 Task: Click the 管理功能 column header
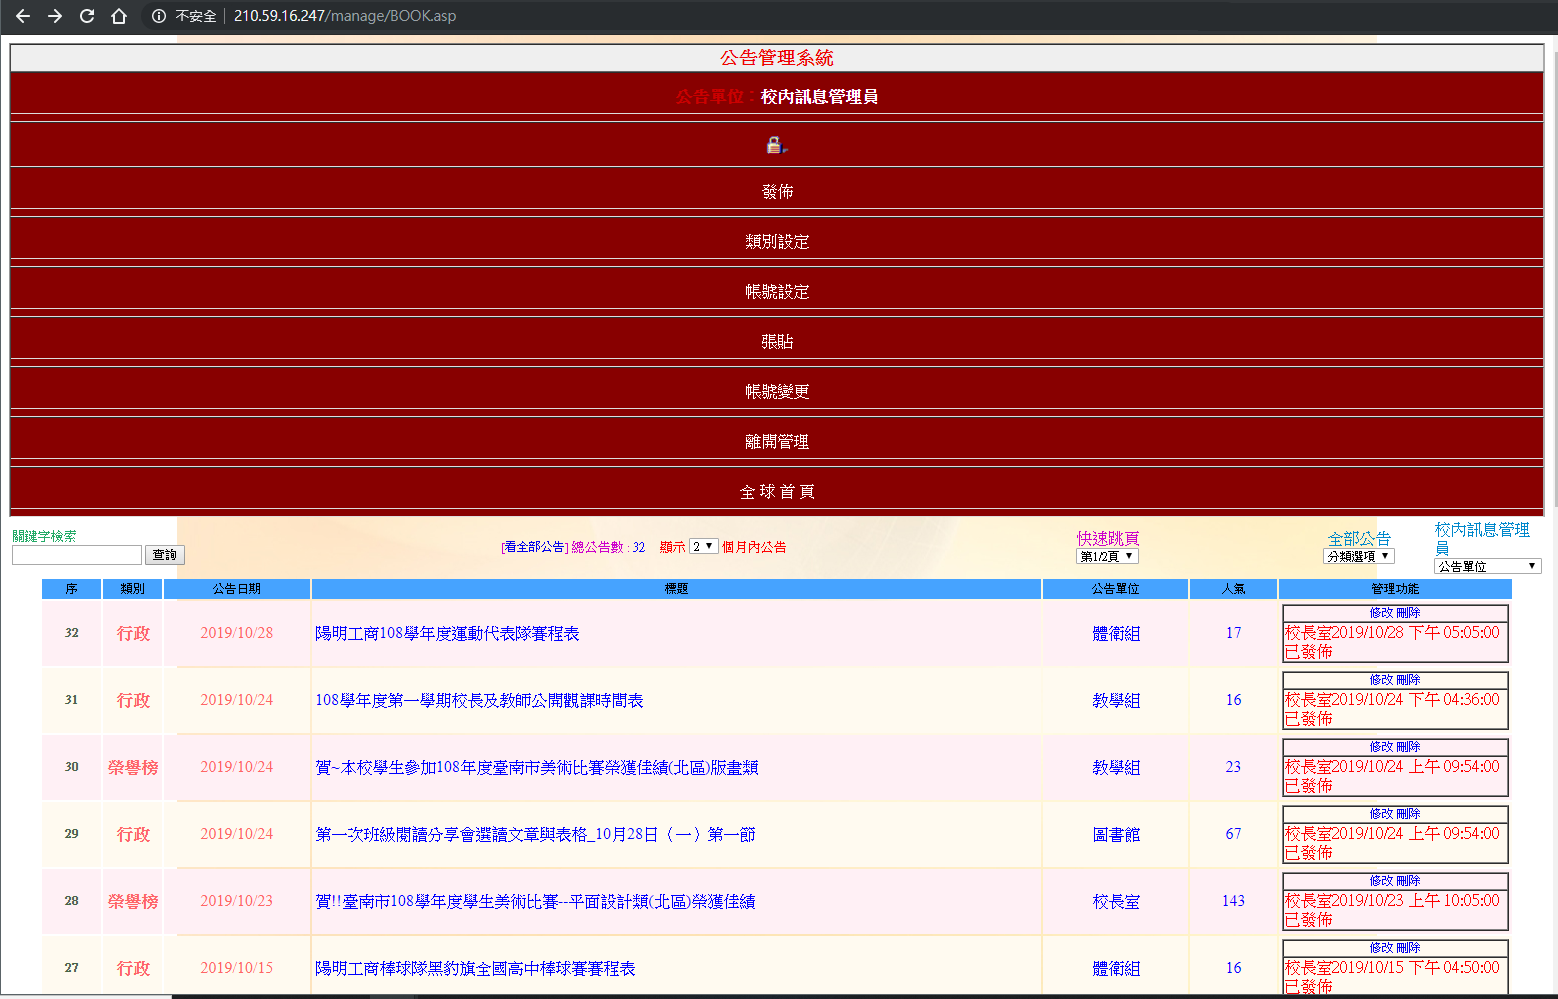(1395, 589)
